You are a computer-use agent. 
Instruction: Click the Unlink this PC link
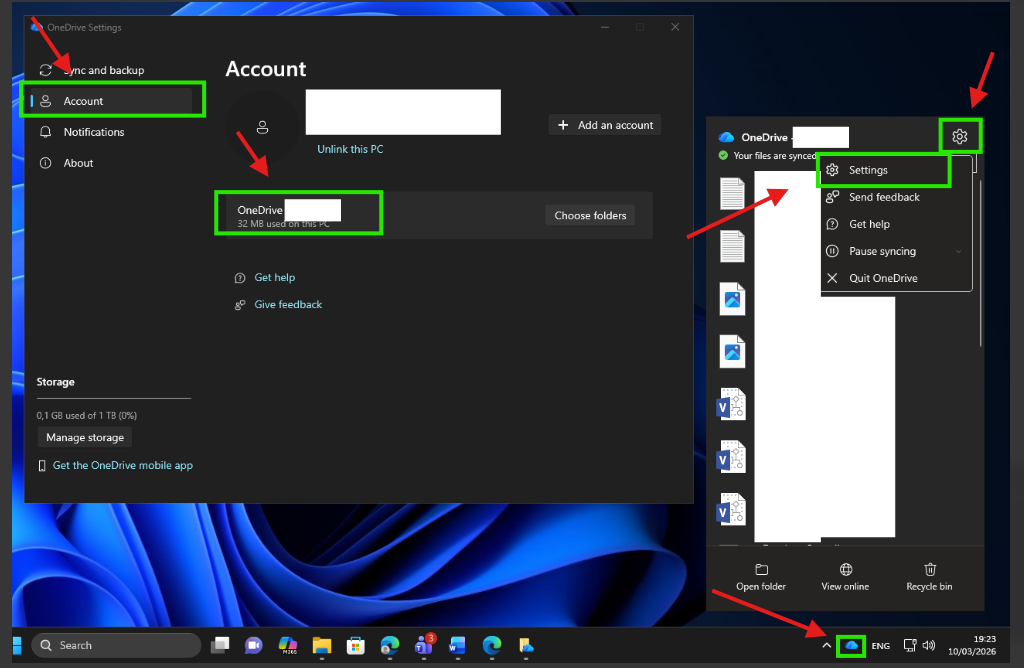coord(350,149)
